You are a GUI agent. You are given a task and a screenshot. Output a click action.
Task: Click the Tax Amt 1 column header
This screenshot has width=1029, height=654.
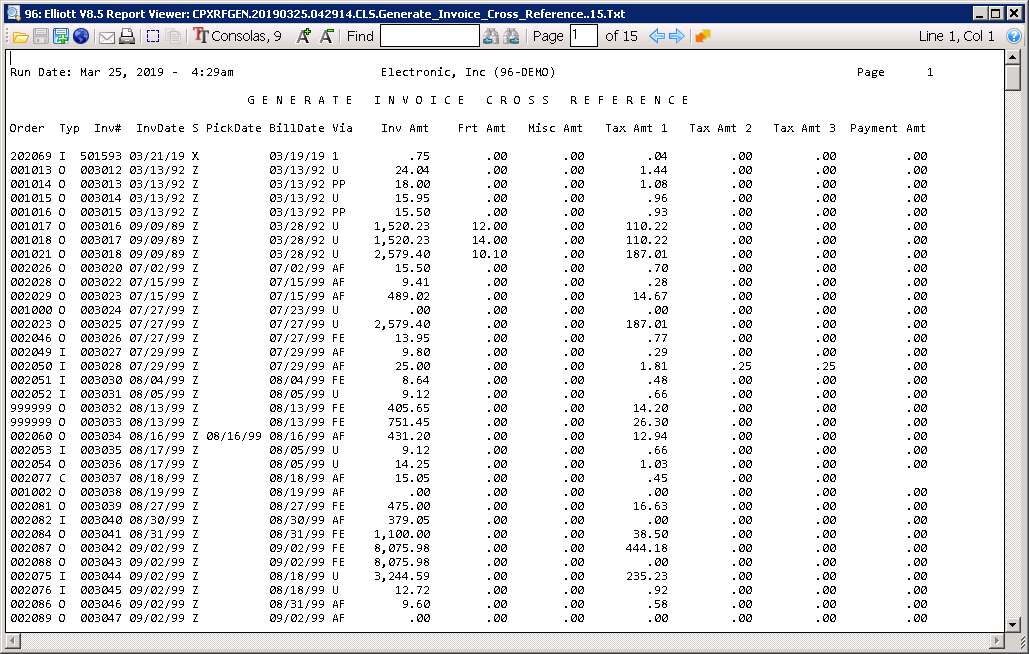point(636,129)
